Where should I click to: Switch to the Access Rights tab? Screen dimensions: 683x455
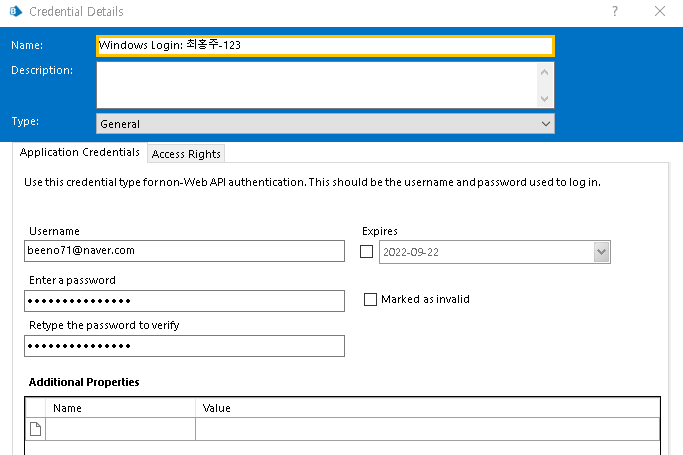(x=187, y=153)
